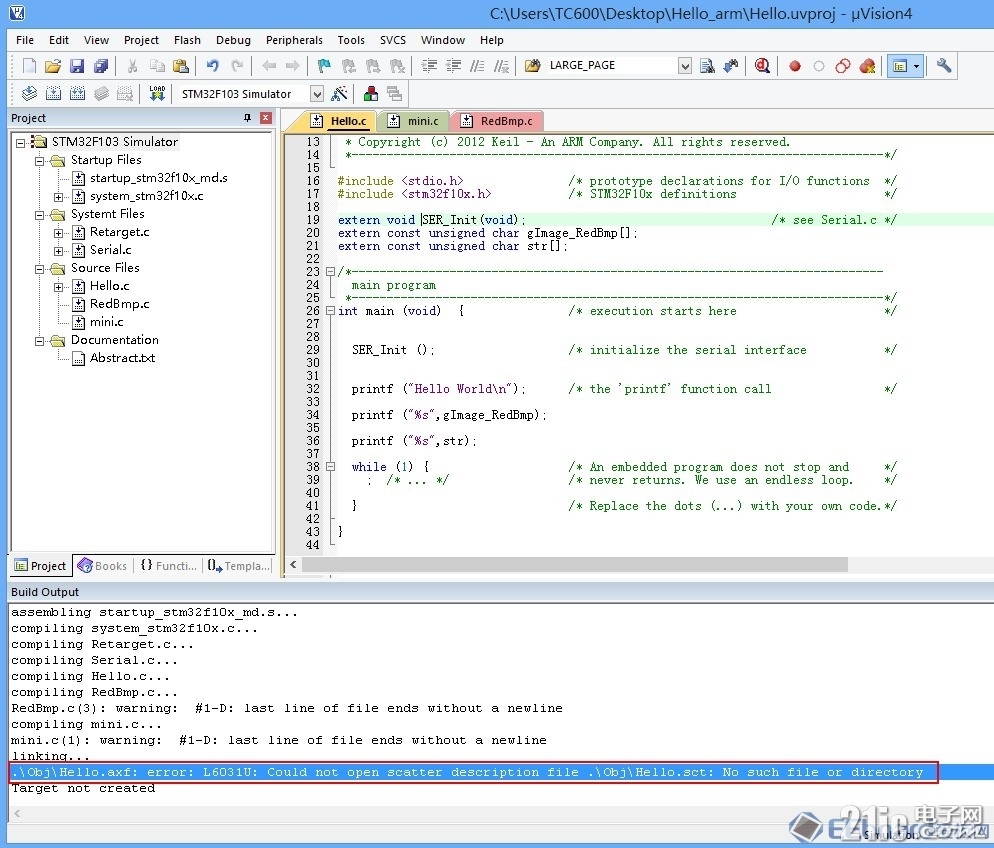The height and width of the screenshot is (848, 994).
Task: Fold the while loop block
Action: 330,466
